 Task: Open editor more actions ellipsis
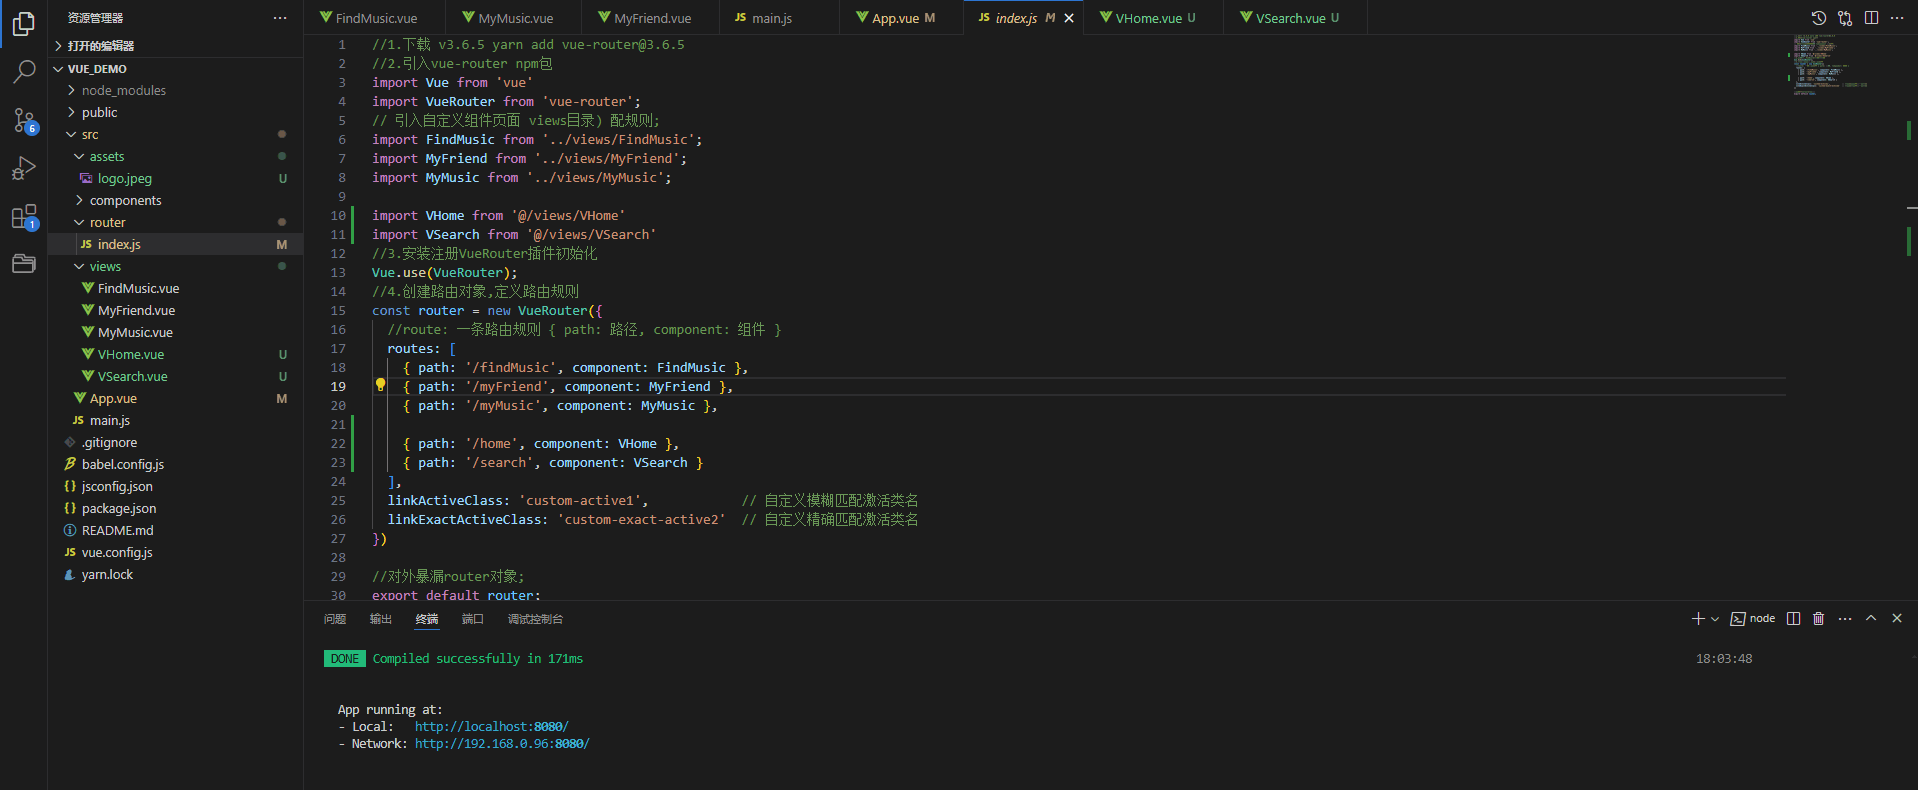(x=1897, y=18)
